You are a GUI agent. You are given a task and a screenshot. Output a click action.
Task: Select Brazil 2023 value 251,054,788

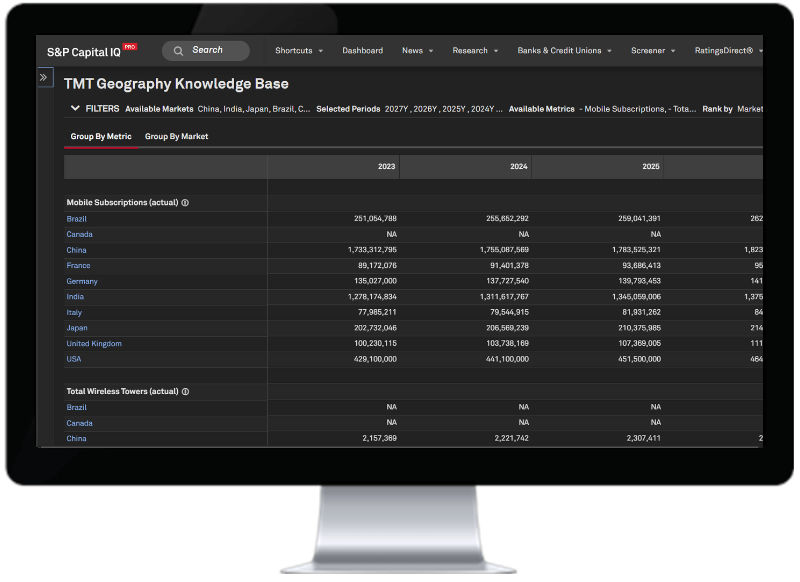375,219
